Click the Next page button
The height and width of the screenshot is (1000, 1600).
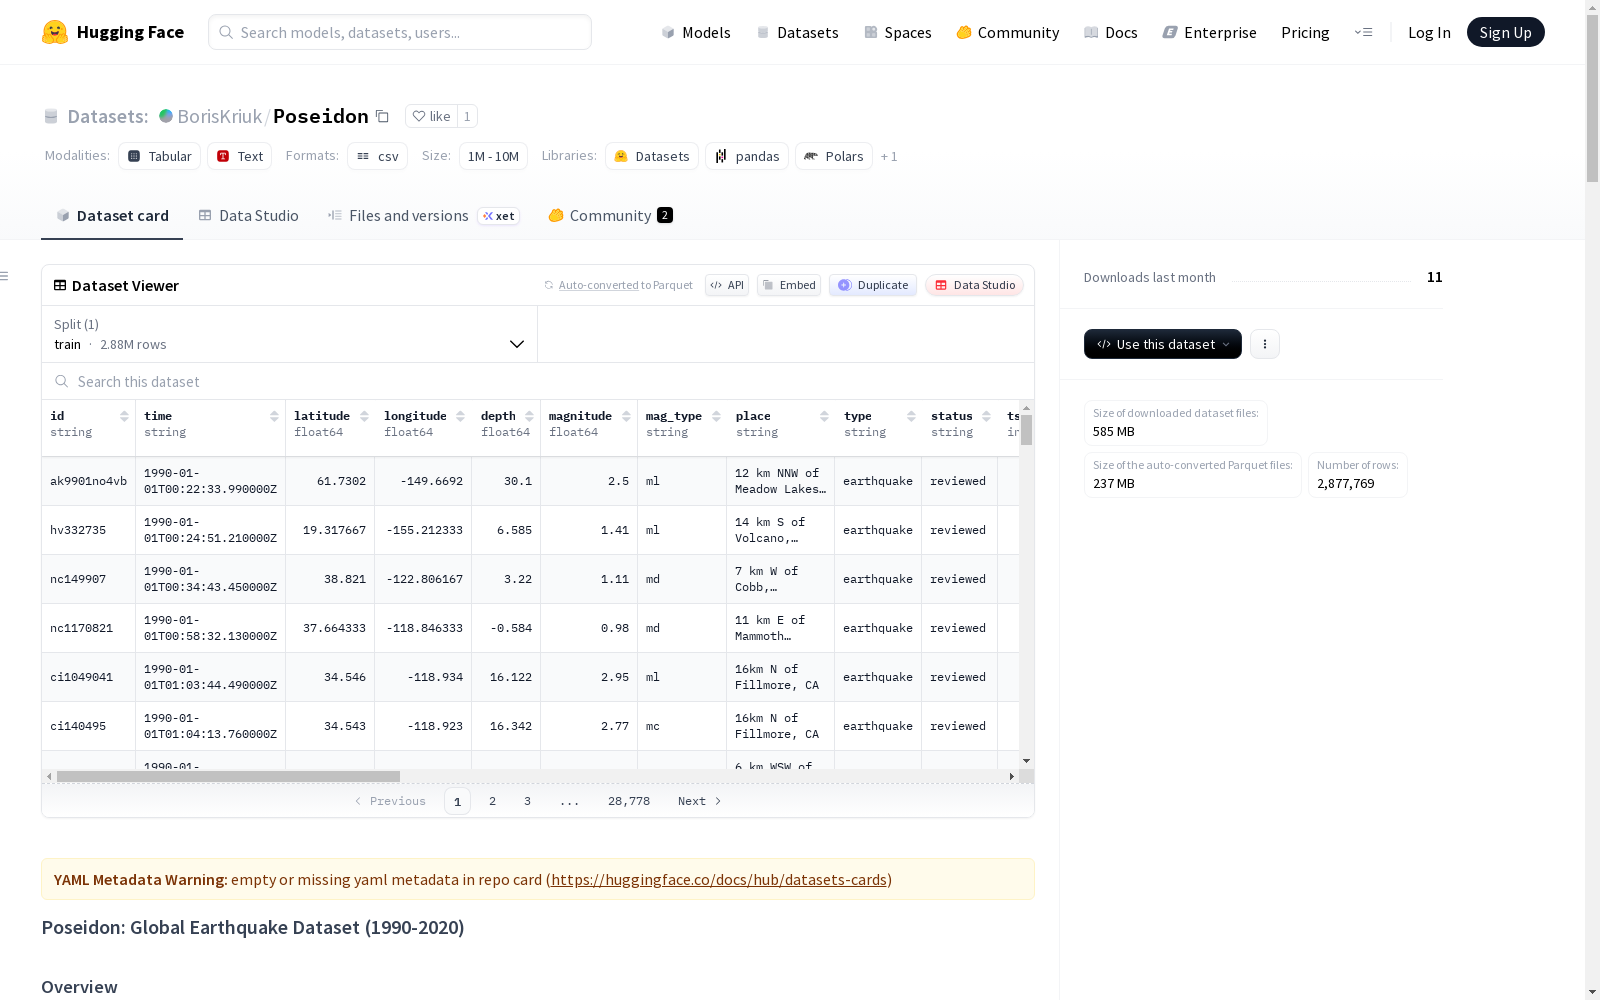pos(699,801)
